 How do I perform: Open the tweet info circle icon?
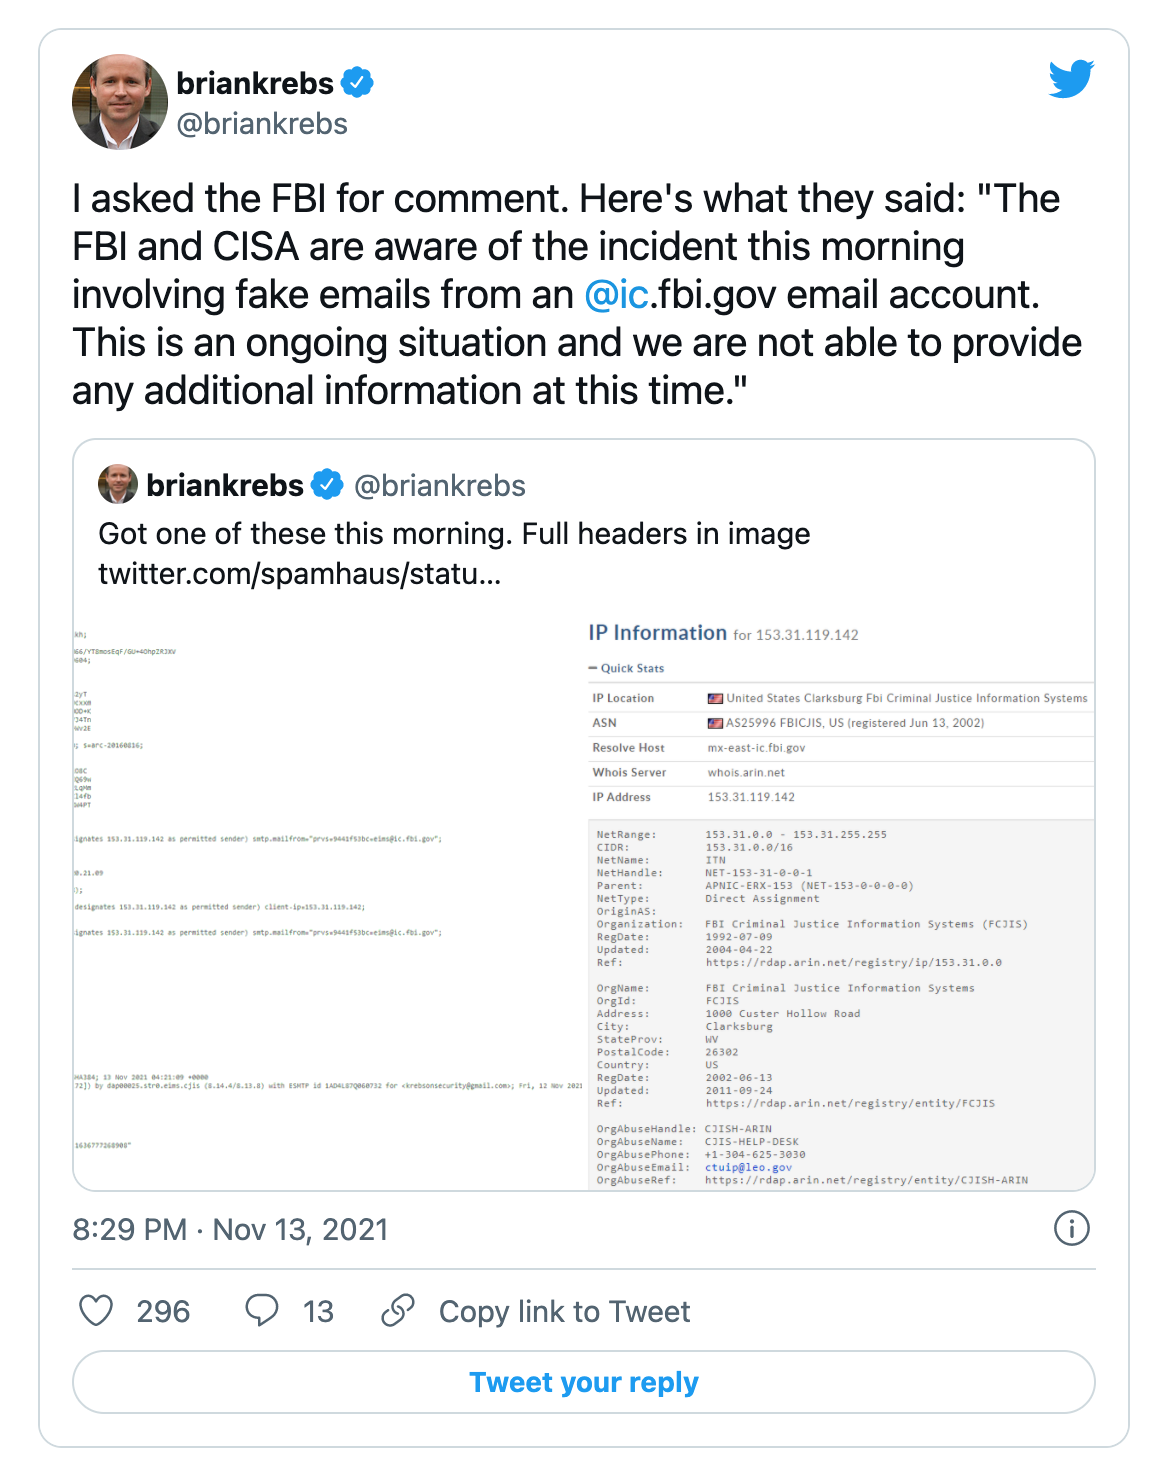(x=1072, y=1228)
